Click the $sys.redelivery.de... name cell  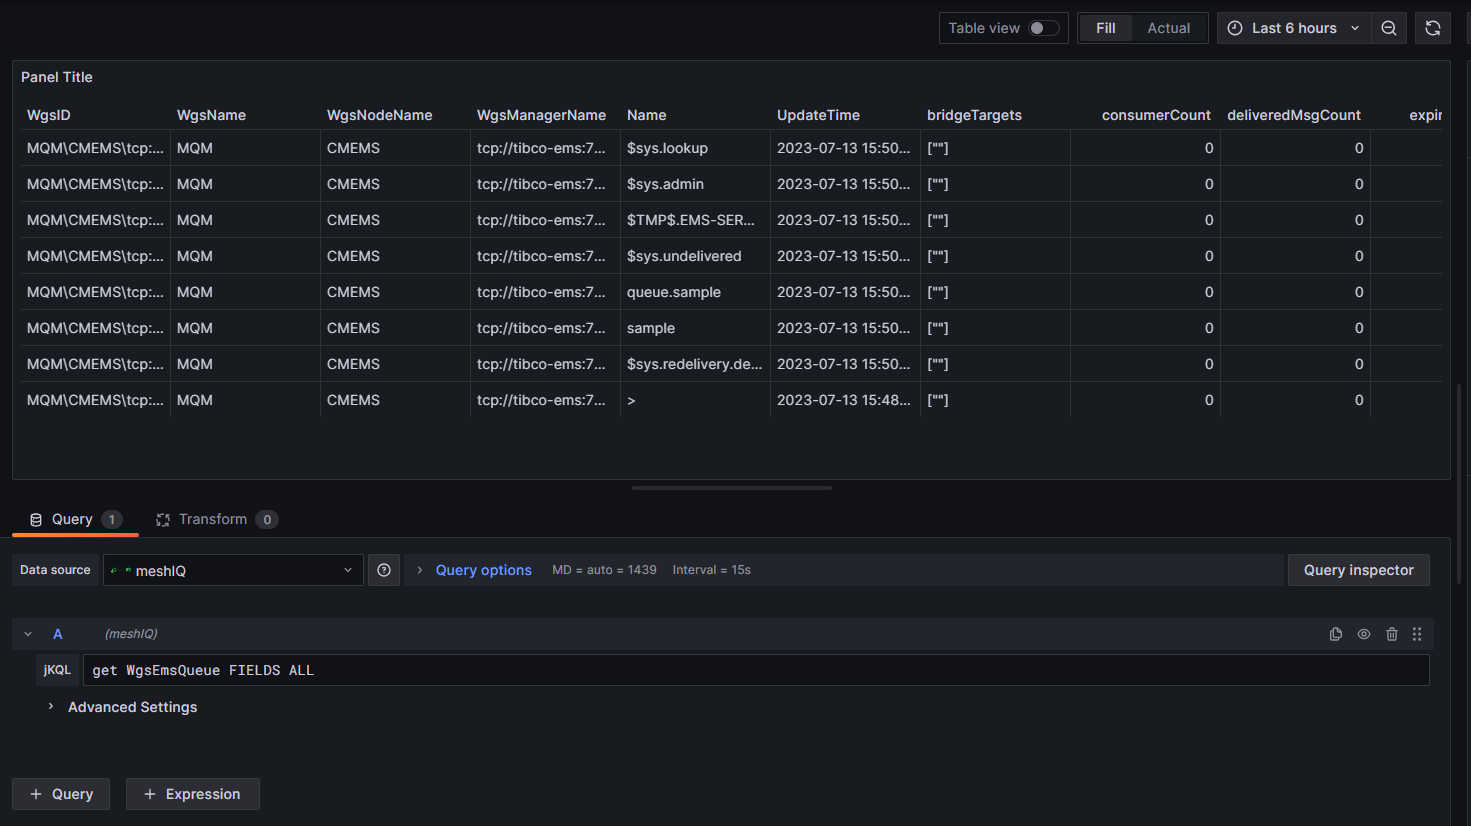(695, 364)
